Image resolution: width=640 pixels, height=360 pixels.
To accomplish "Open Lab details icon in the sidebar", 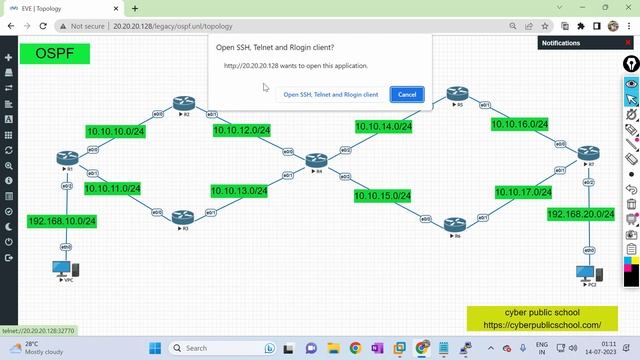I will click(x=9, y=196).
